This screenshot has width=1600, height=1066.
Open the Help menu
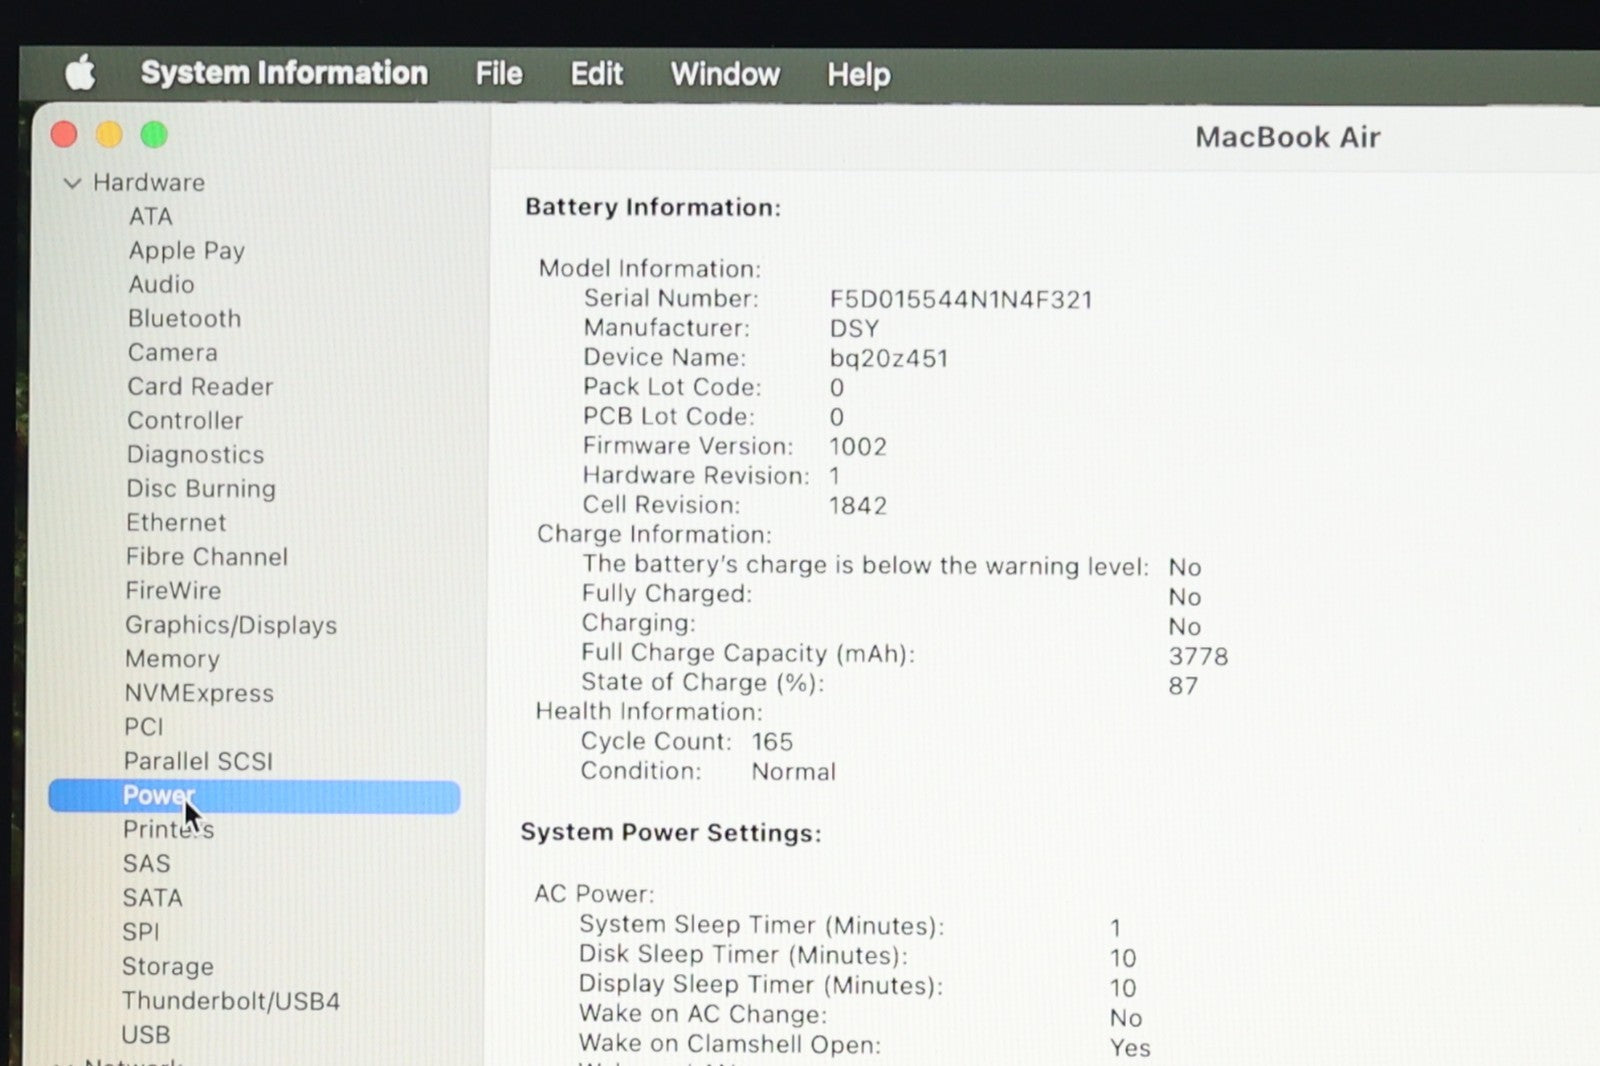858,74
